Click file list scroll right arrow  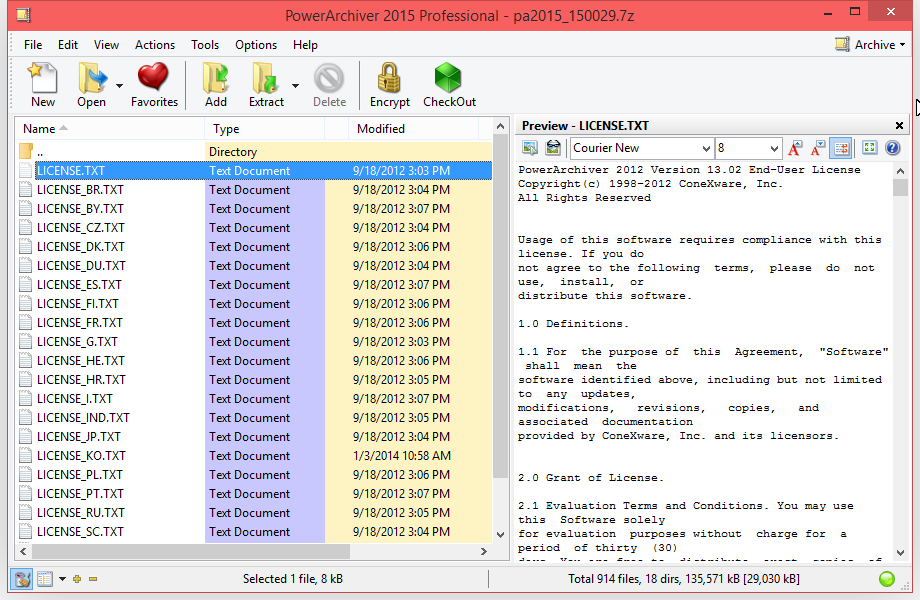[x=483, y=551]
